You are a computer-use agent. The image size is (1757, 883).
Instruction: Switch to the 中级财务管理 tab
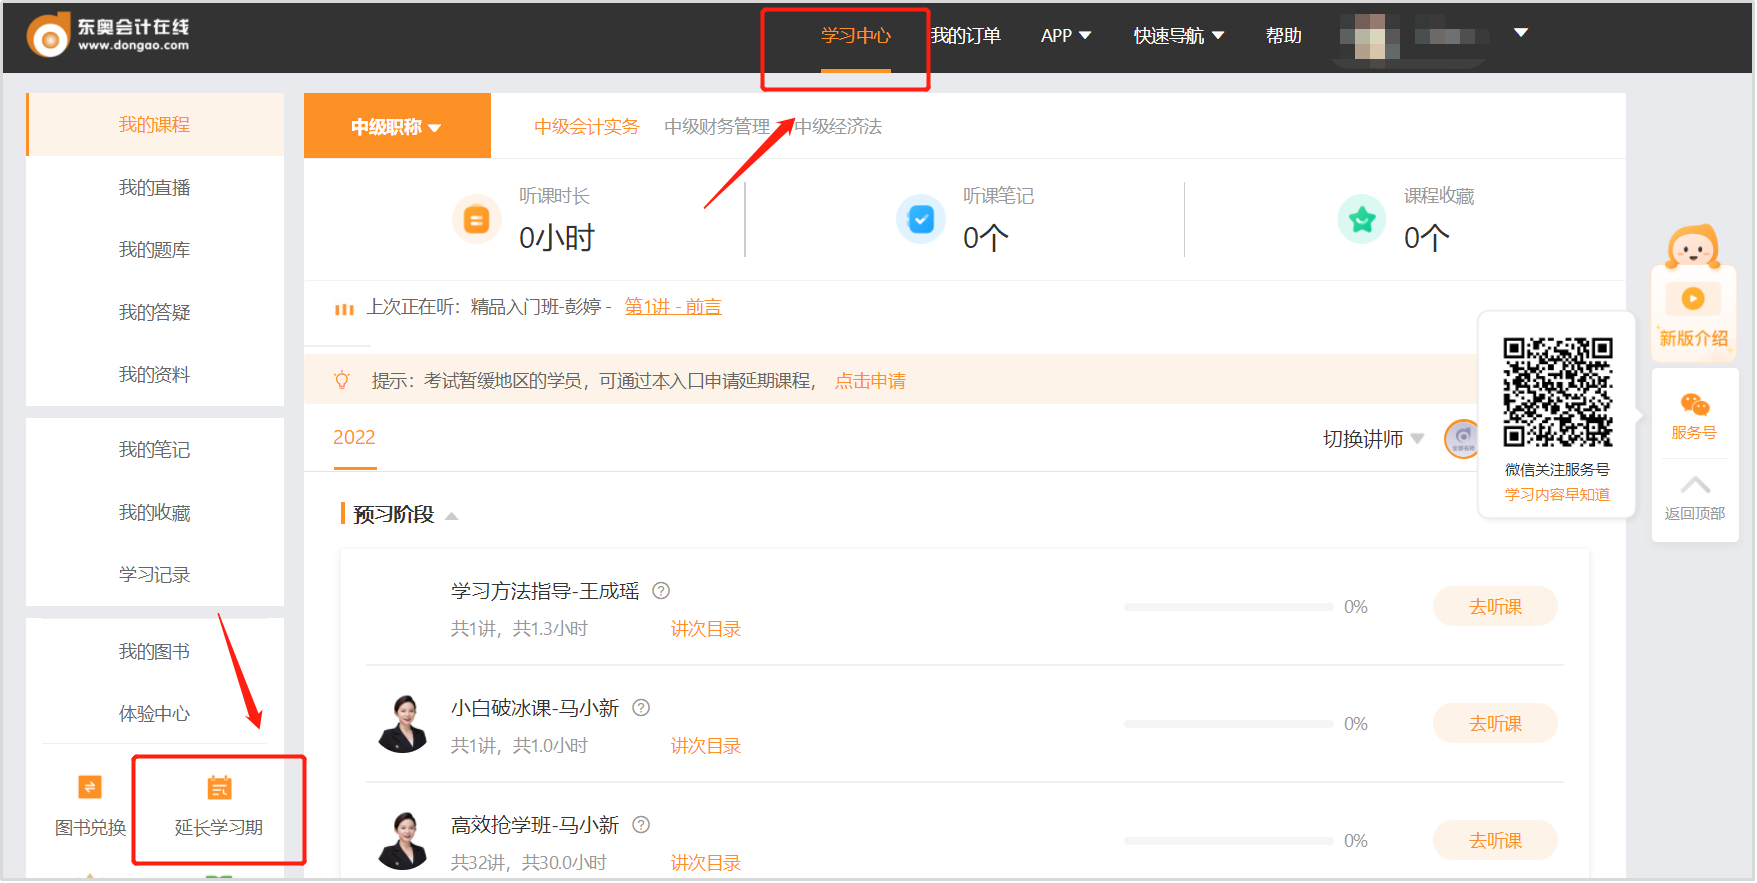point(717,127)
